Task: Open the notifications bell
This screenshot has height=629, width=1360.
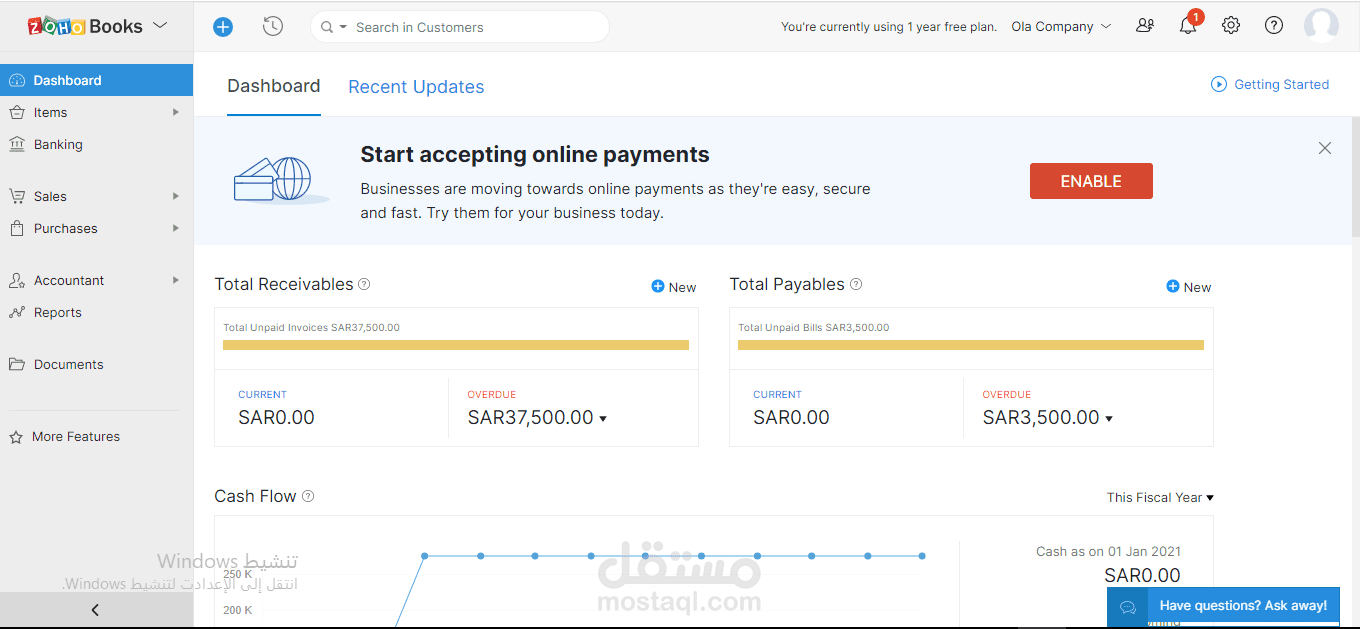Action: click(x=1187, y=25)
